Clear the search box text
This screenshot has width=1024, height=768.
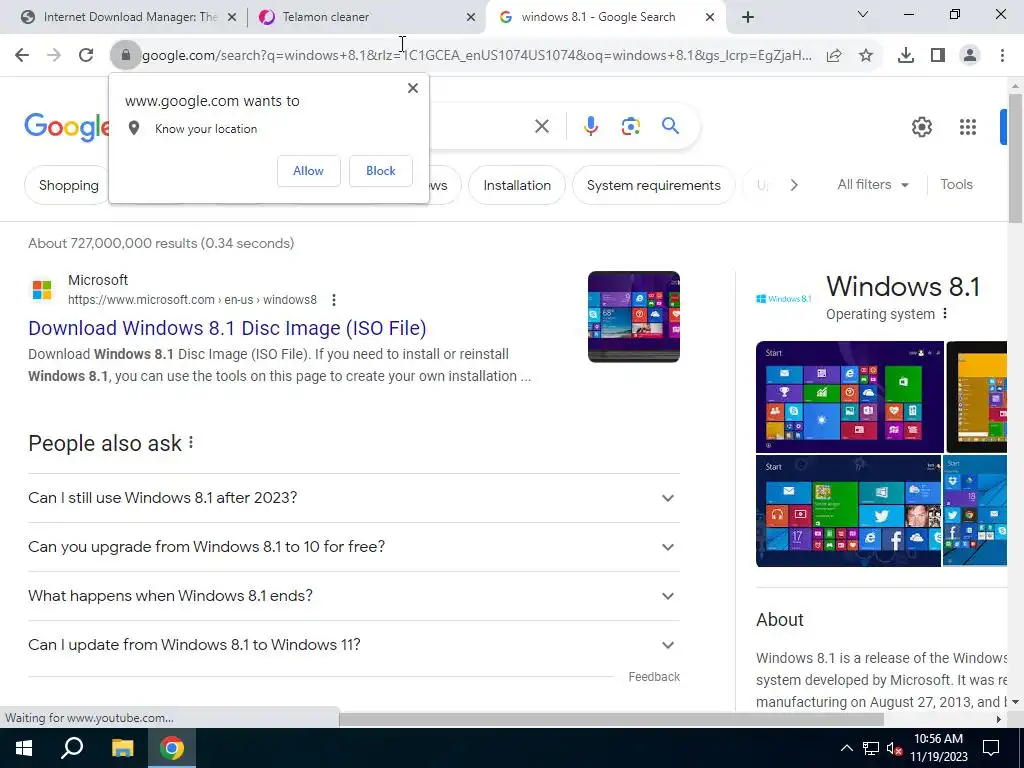point(541,126)
